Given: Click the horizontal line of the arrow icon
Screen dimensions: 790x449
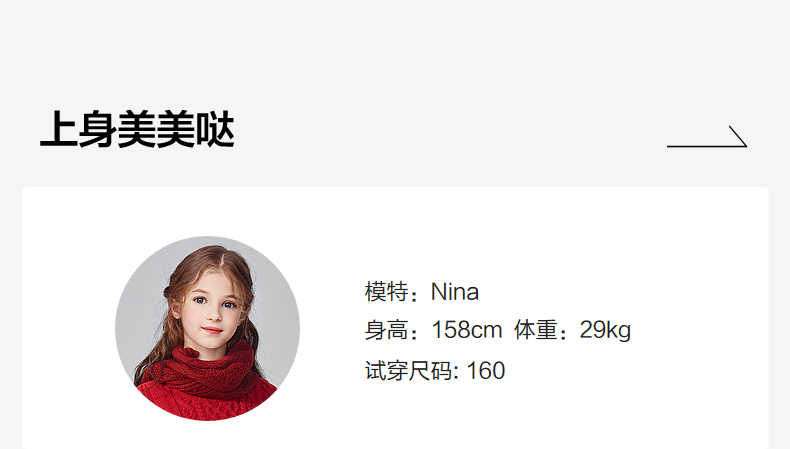Looking at the screenshot, I should coord(705,146).
